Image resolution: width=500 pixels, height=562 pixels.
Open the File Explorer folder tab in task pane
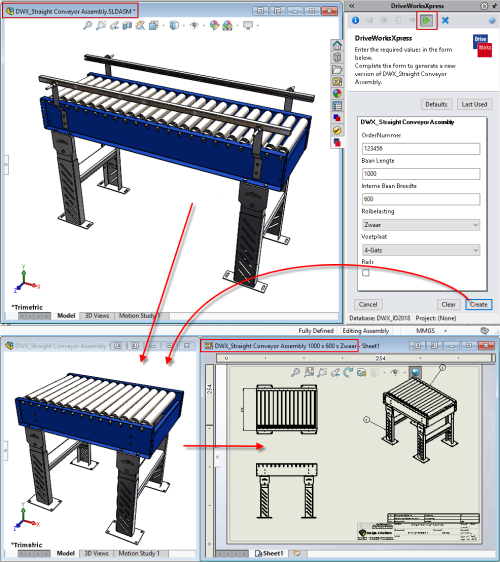tap(337, 70)
